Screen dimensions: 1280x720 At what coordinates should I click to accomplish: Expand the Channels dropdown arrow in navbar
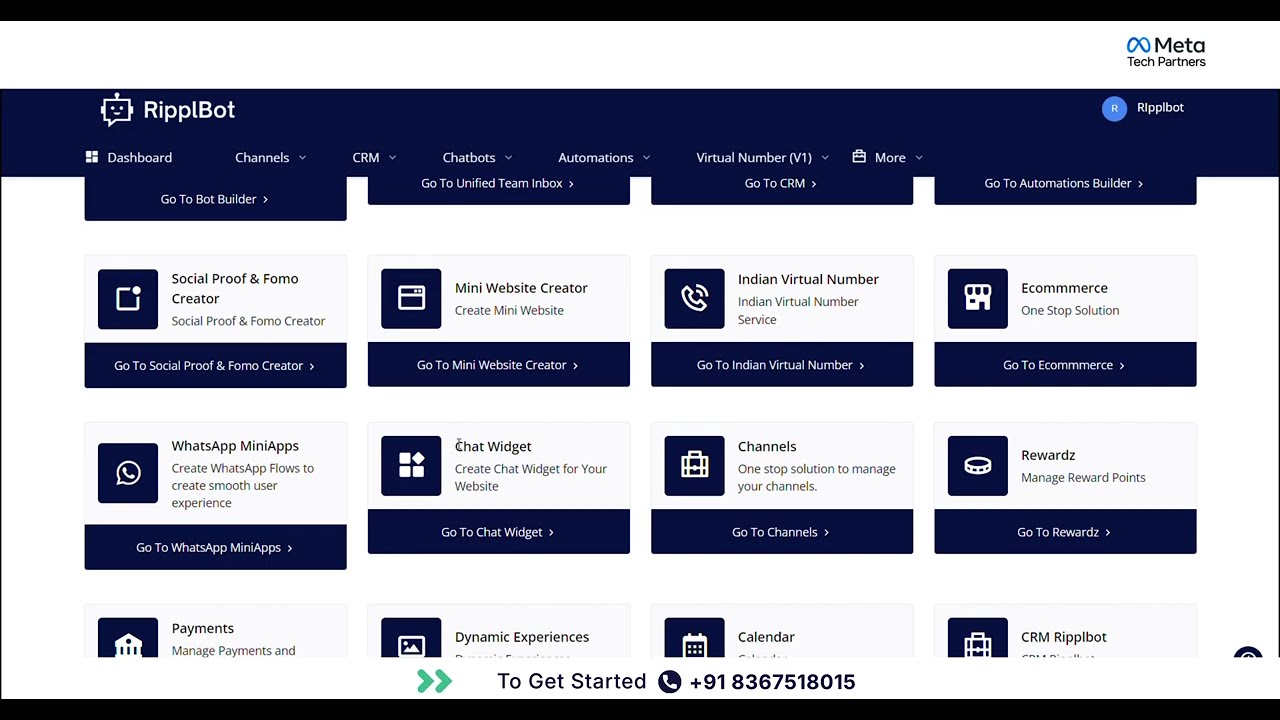click(x=302, y=158)
